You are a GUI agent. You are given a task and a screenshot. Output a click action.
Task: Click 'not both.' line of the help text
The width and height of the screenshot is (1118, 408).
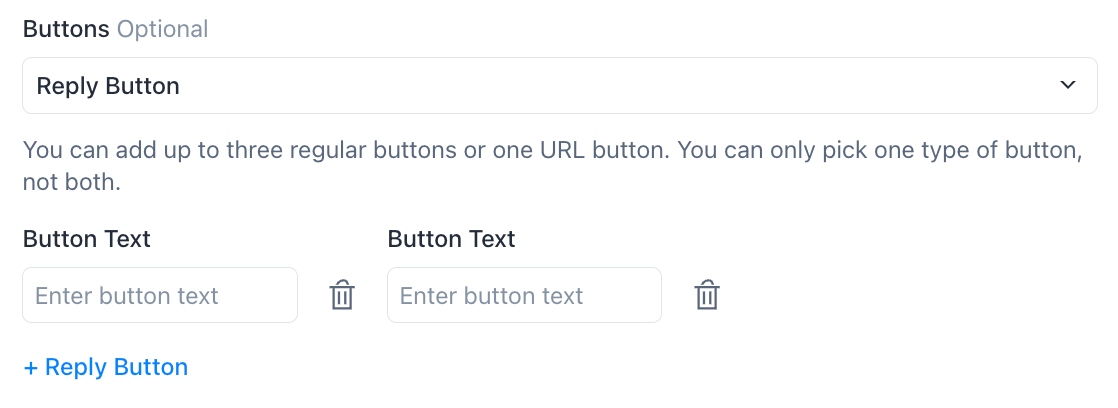(71, 184)
